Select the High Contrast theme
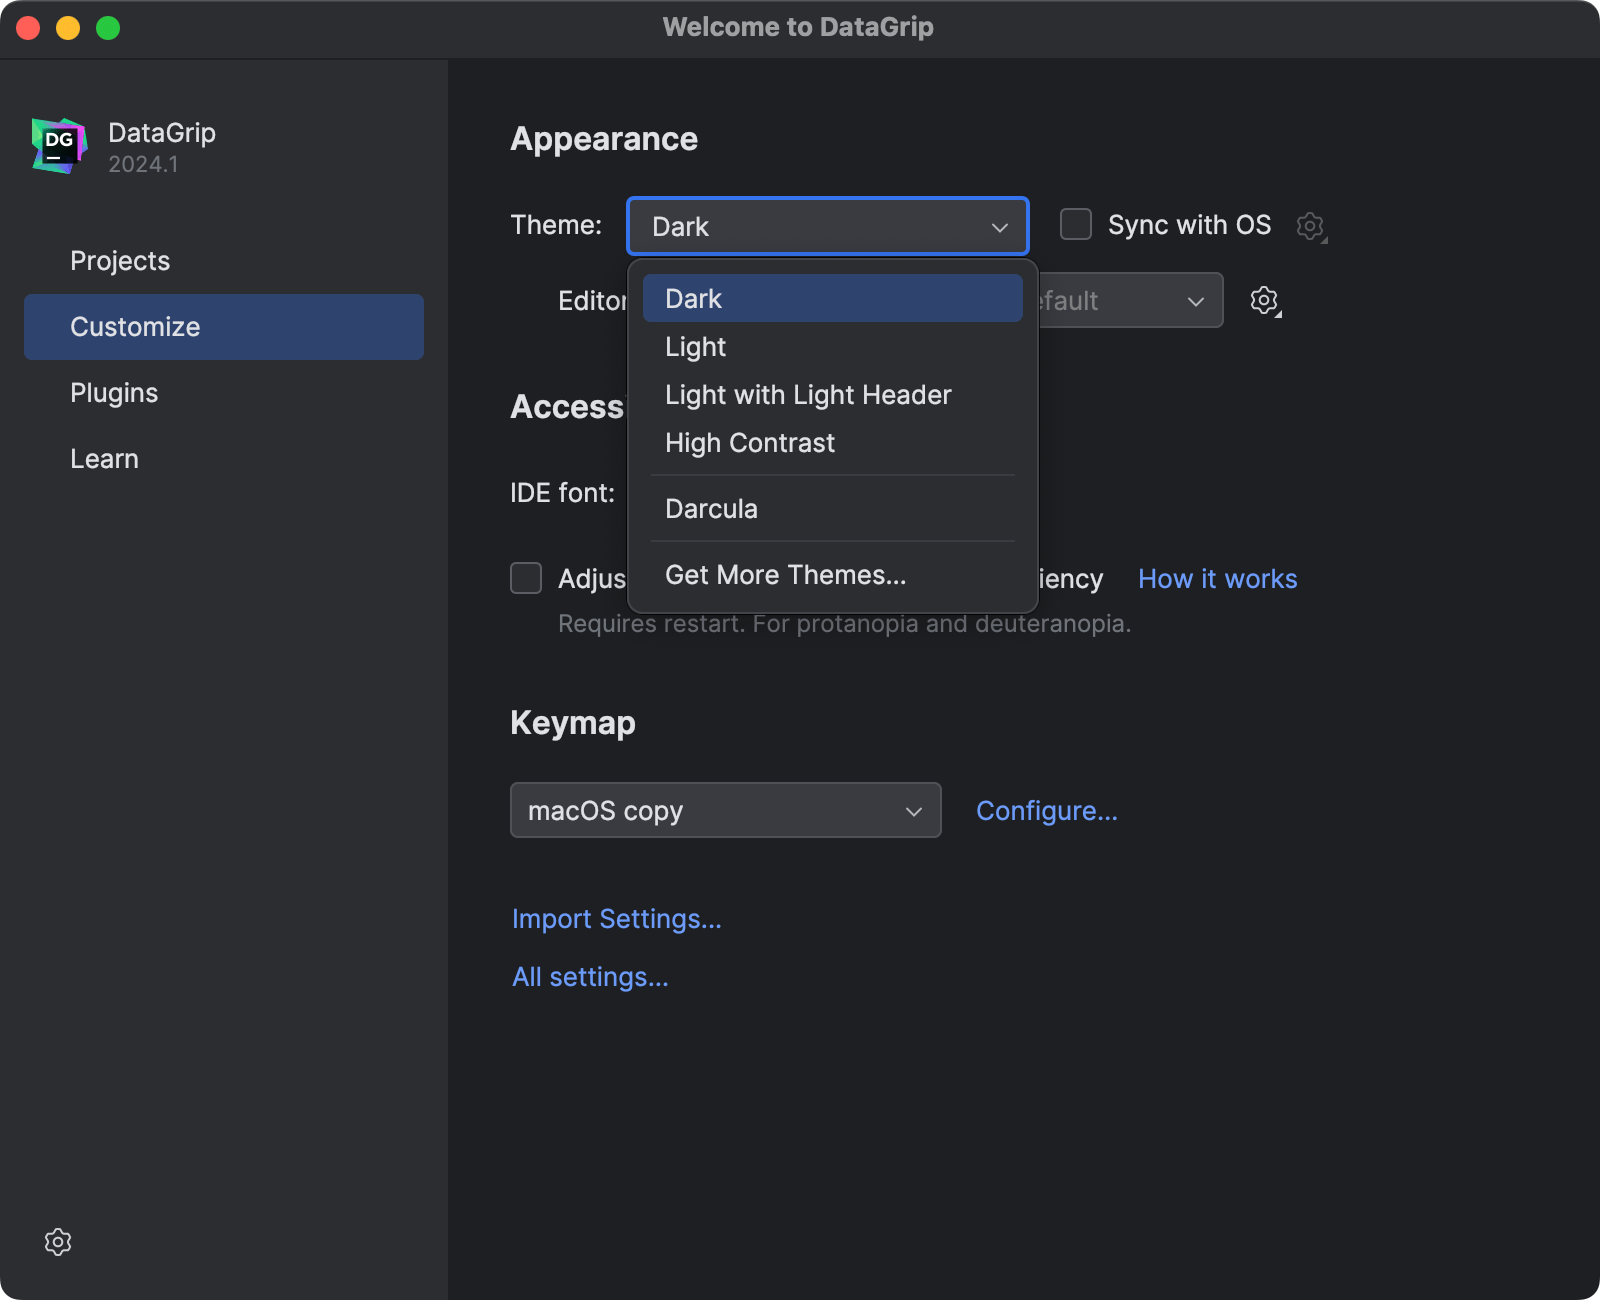Image resolution: width=1600 pixels, height=1300 pixels. (750, 443)
